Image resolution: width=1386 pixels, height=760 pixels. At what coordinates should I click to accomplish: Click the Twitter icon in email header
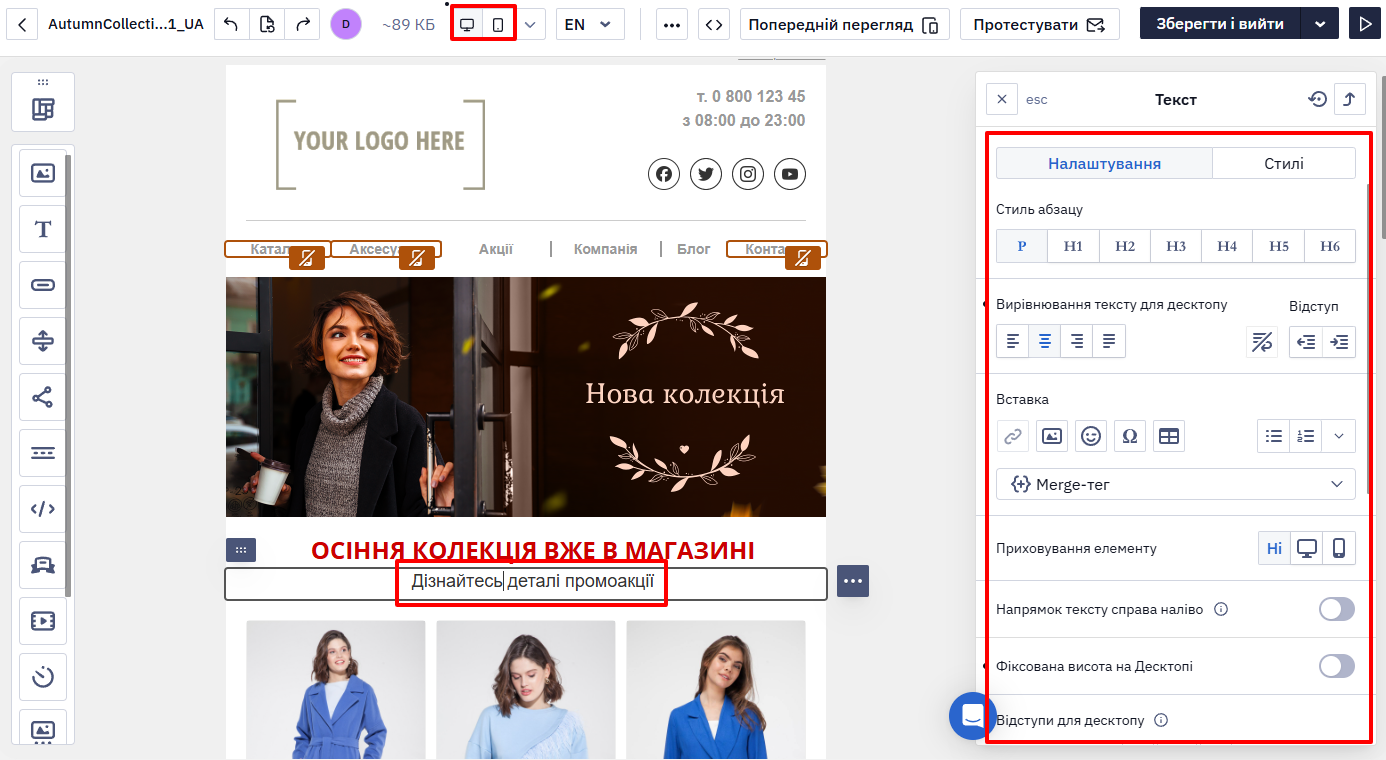[x=706, y=174]
